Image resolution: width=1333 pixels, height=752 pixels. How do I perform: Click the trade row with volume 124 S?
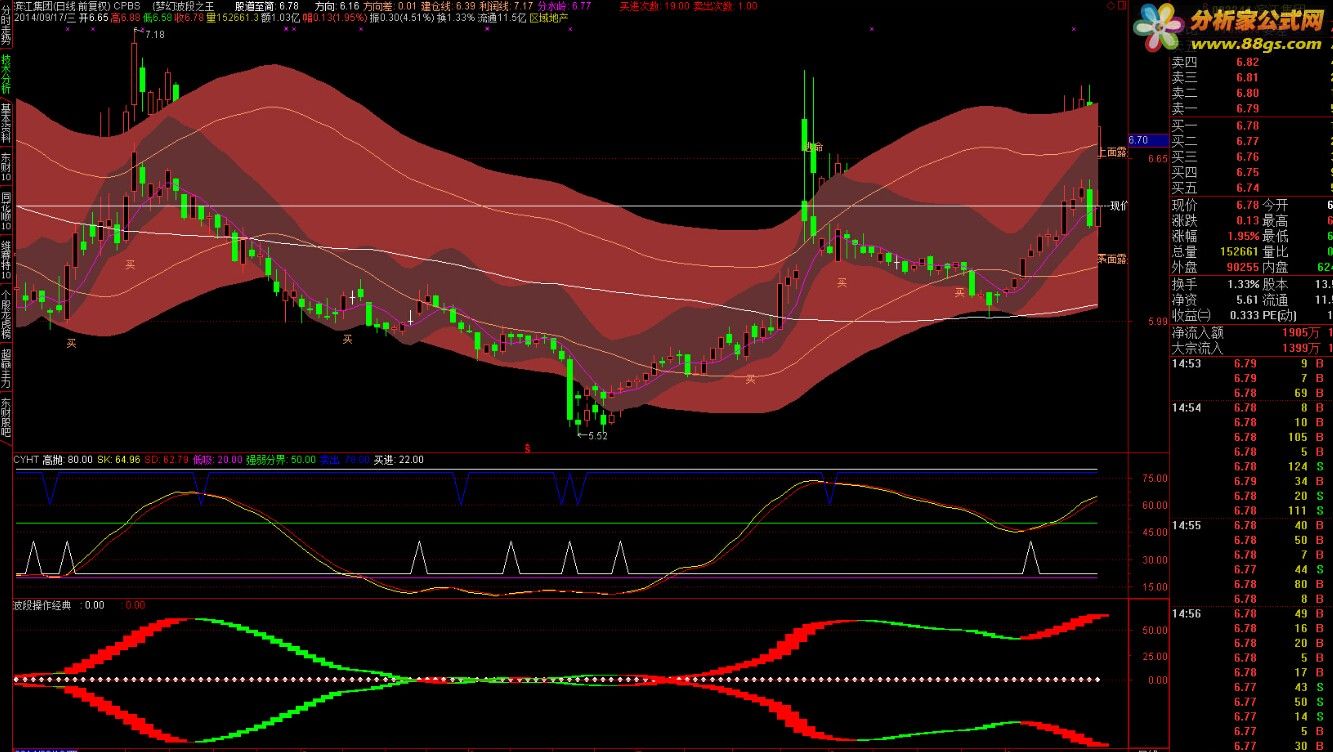pyautogui.click(x=1251, y=467)
